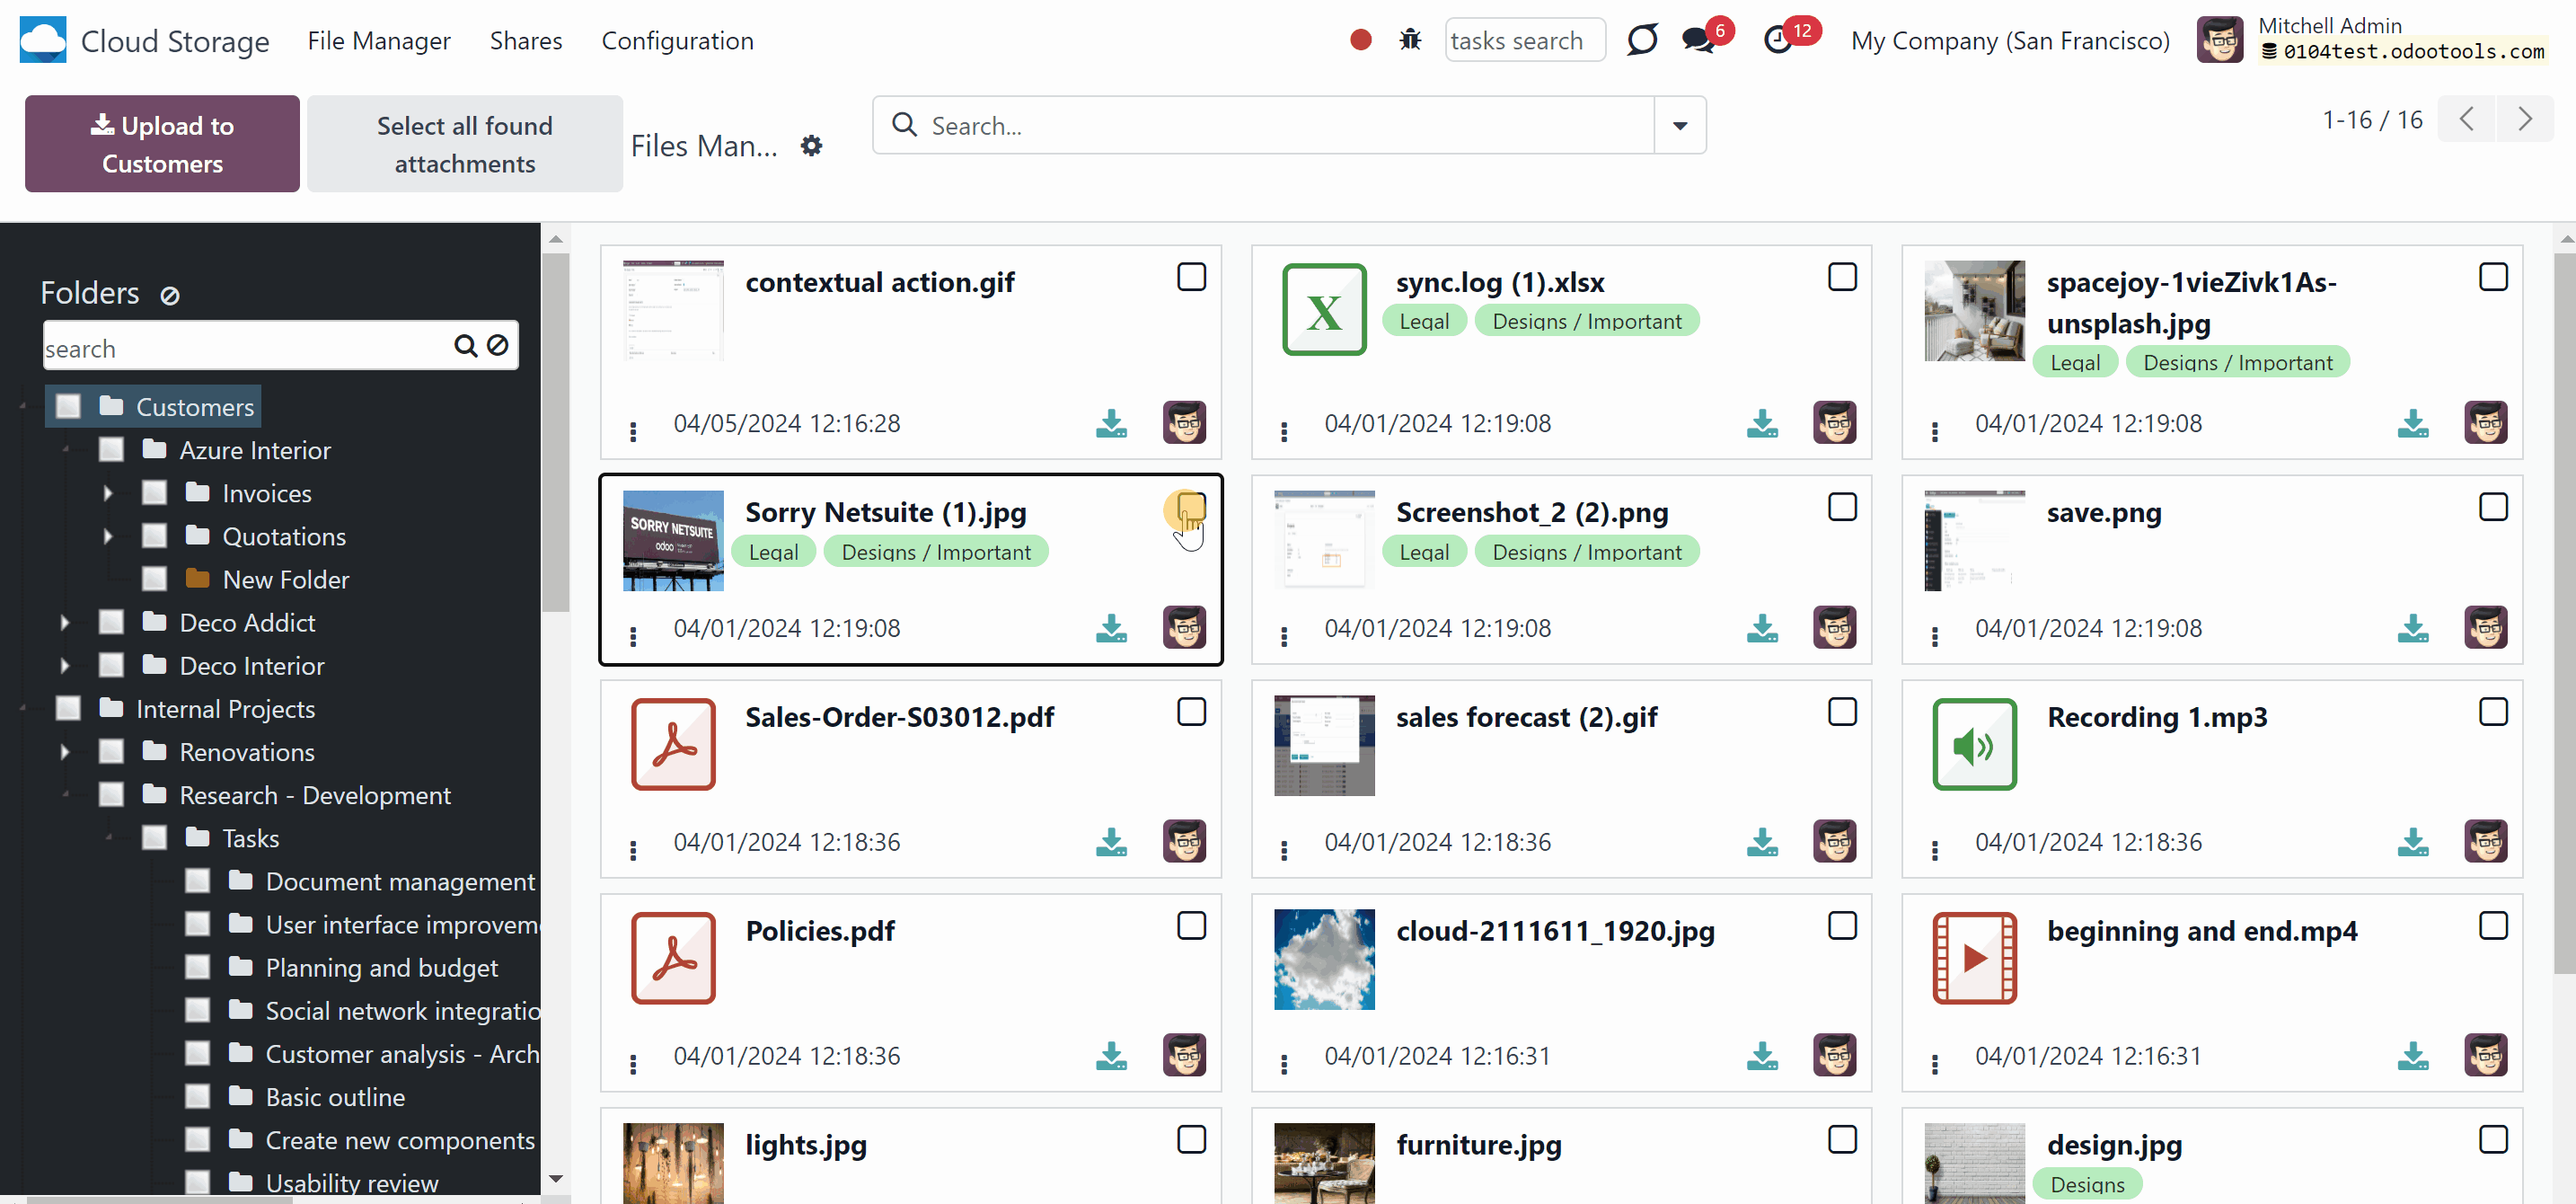2576x1204 pixels.
Task: Click the Excel file icon of sync.log (1).xlsx
Action: pos(1324,310)
